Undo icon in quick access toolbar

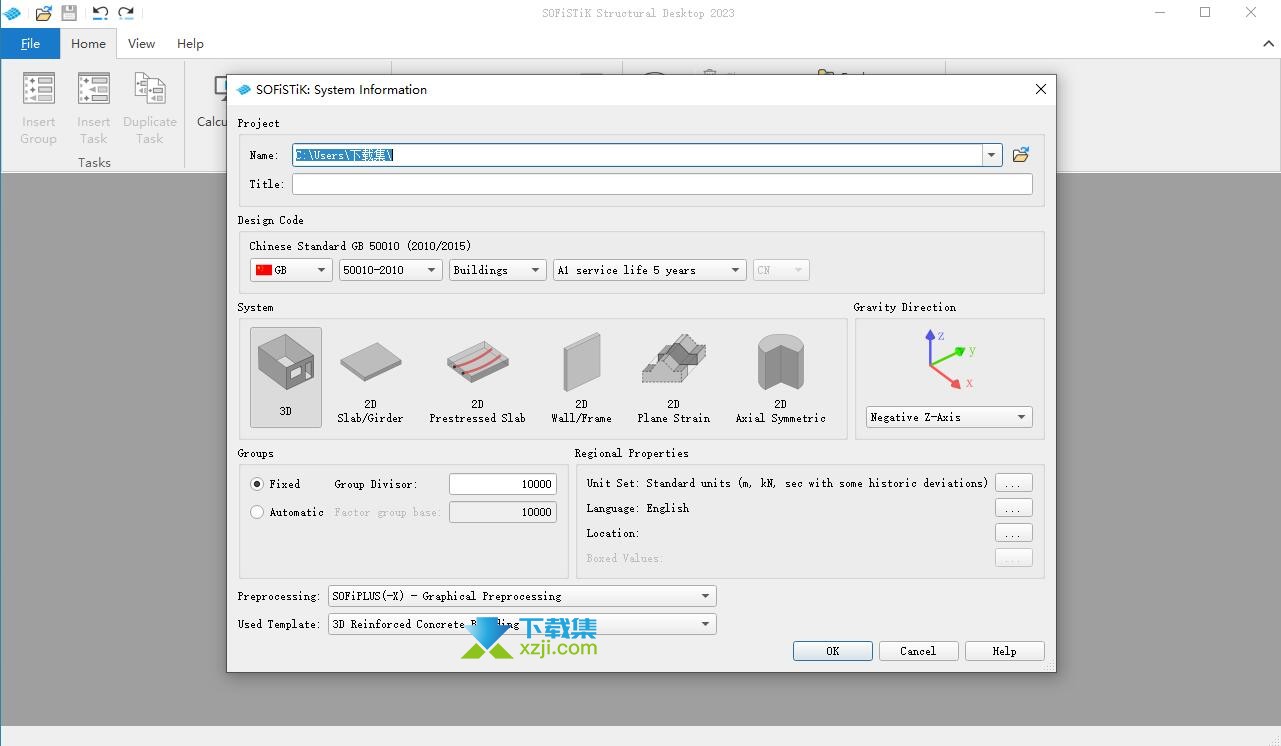(100, 13)
